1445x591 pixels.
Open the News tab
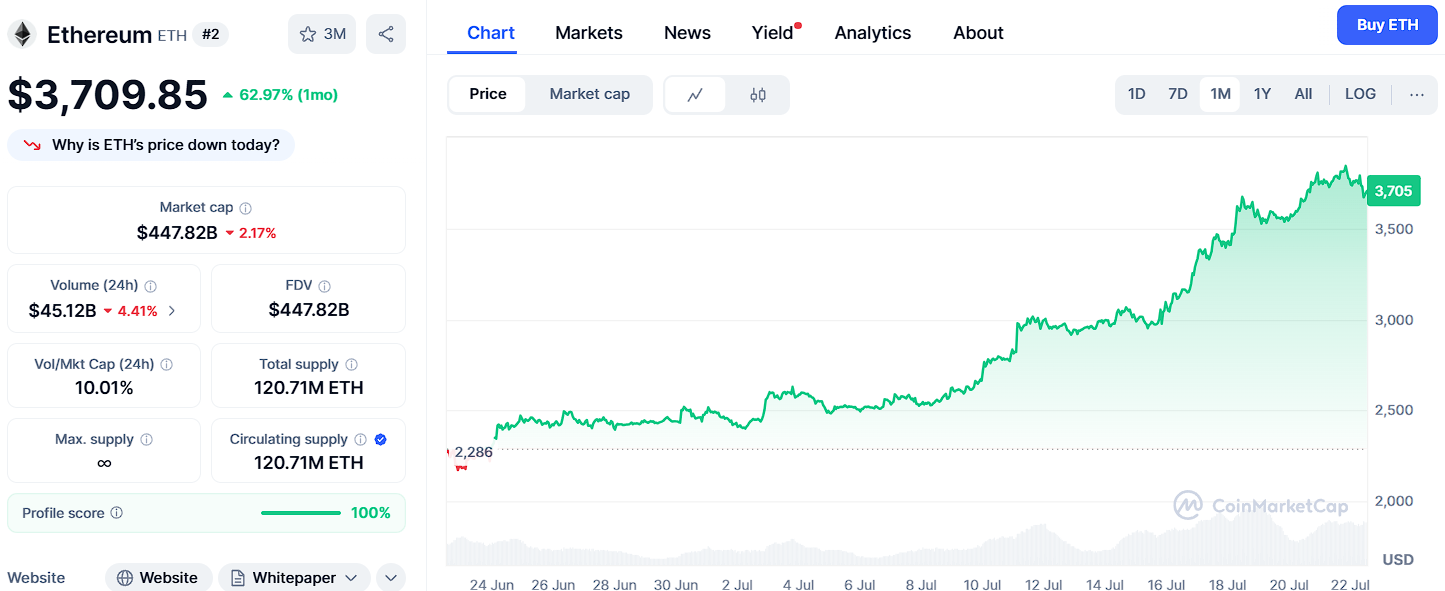[687, 33]
